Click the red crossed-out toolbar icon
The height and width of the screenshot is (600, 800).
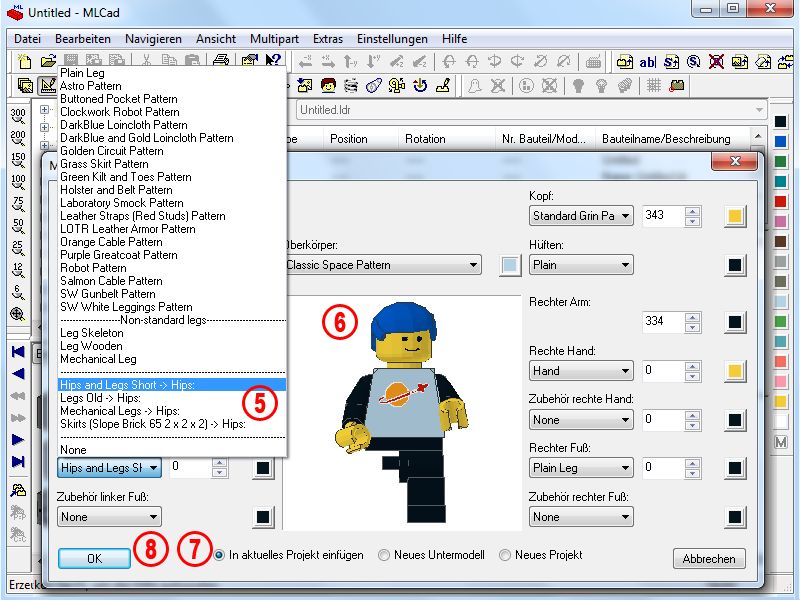click(x=716, y=62)
